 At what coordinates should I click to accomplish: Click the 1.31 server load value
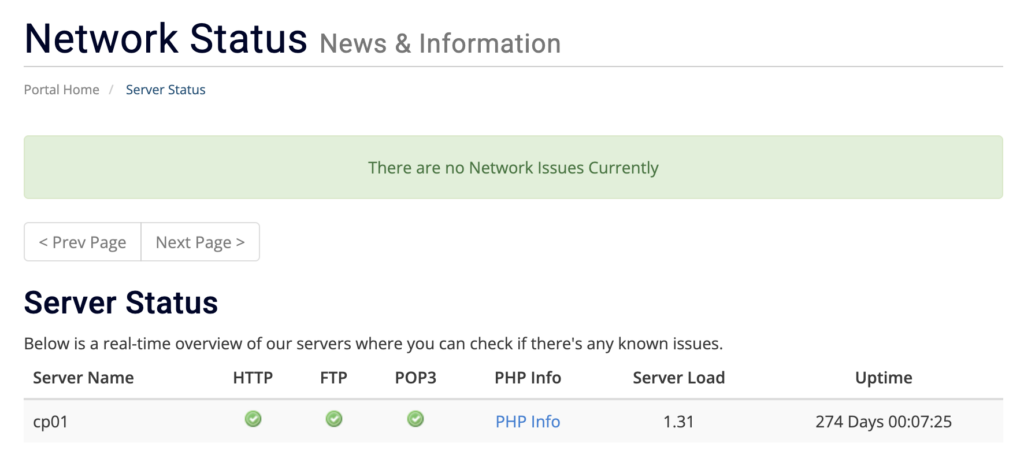click(x=679, y=422)
